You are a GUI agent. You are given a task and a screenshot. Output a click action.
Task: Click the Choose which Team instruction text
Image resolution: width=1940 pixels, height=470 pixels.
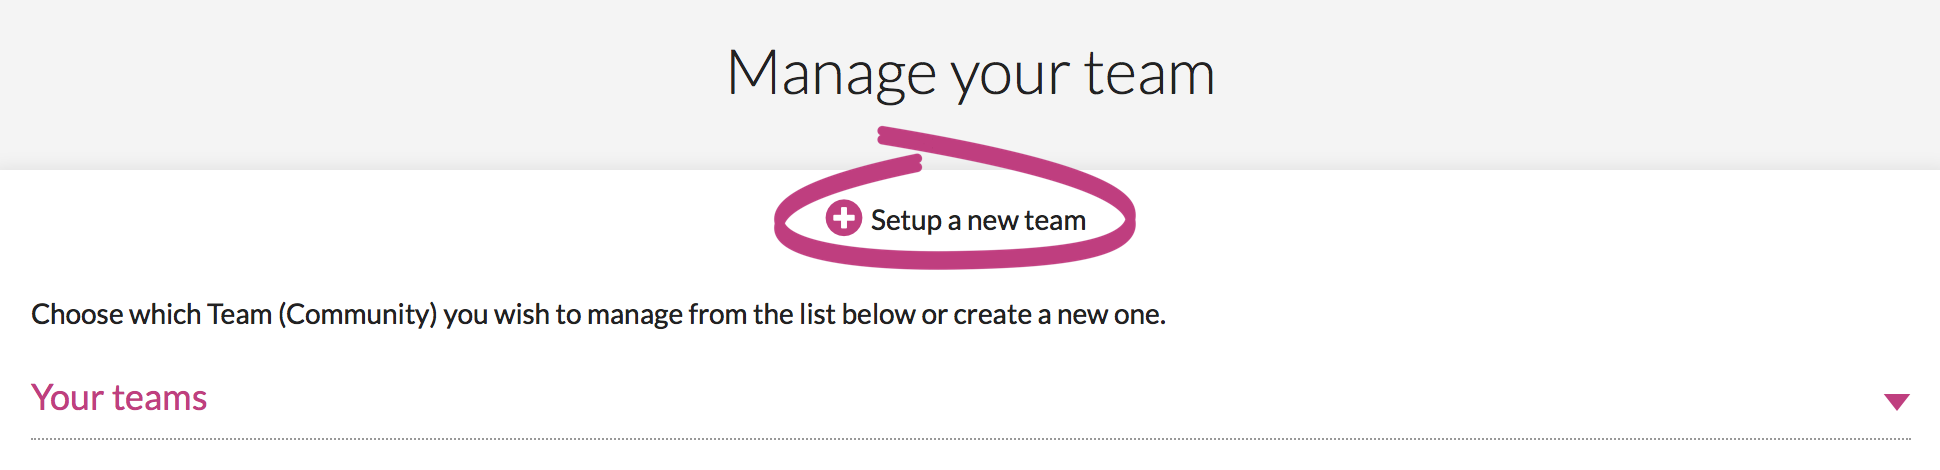click(x=598, y=314)
